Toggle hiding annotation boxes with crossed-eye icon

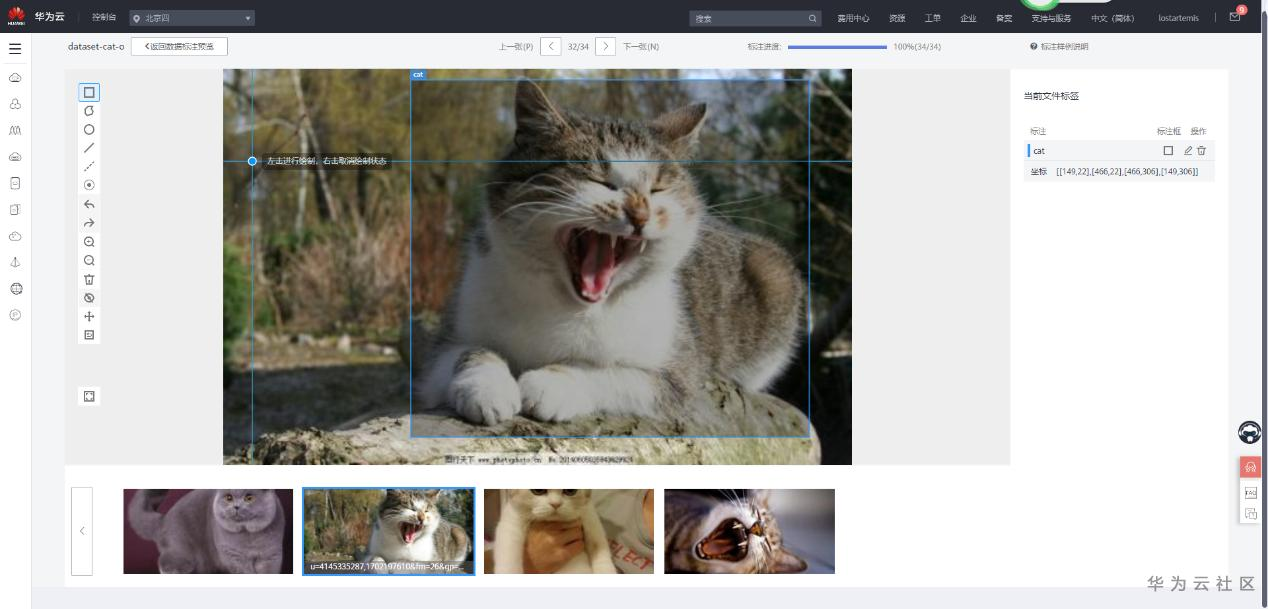(x=89, y=298)
